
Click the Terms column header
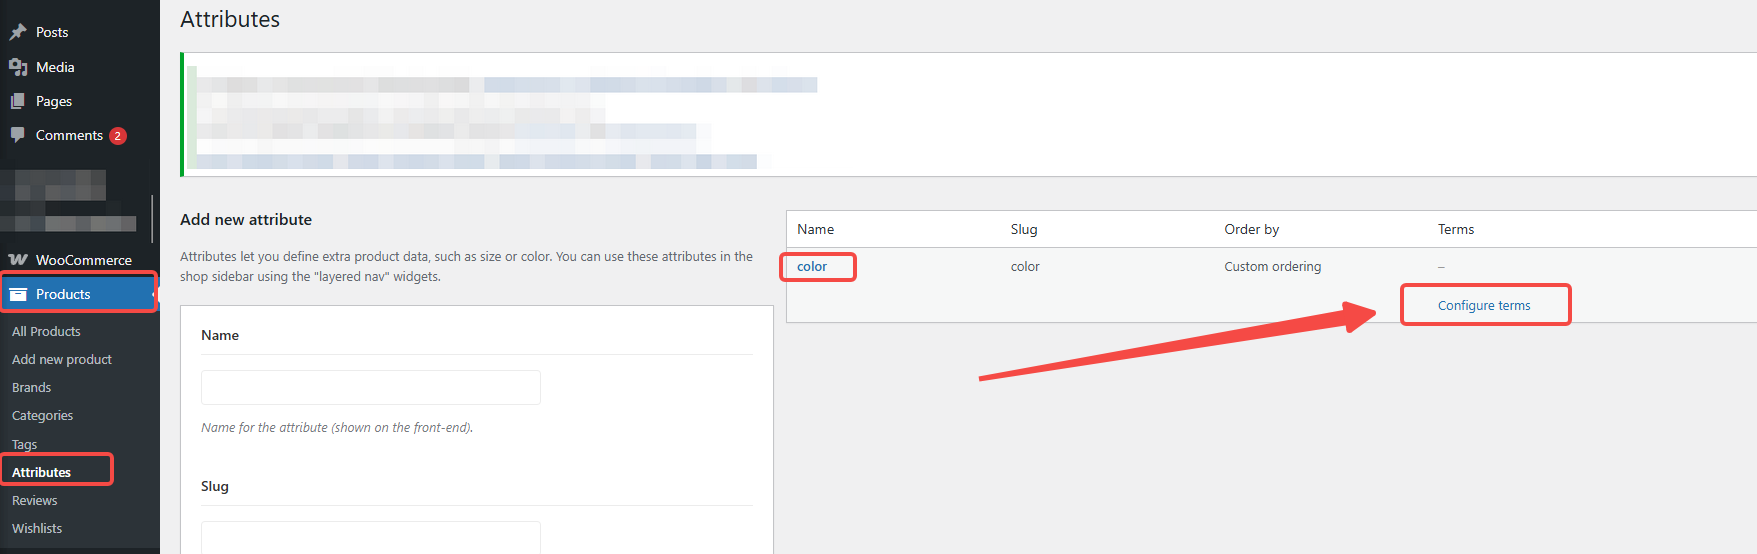(1456, 229)
